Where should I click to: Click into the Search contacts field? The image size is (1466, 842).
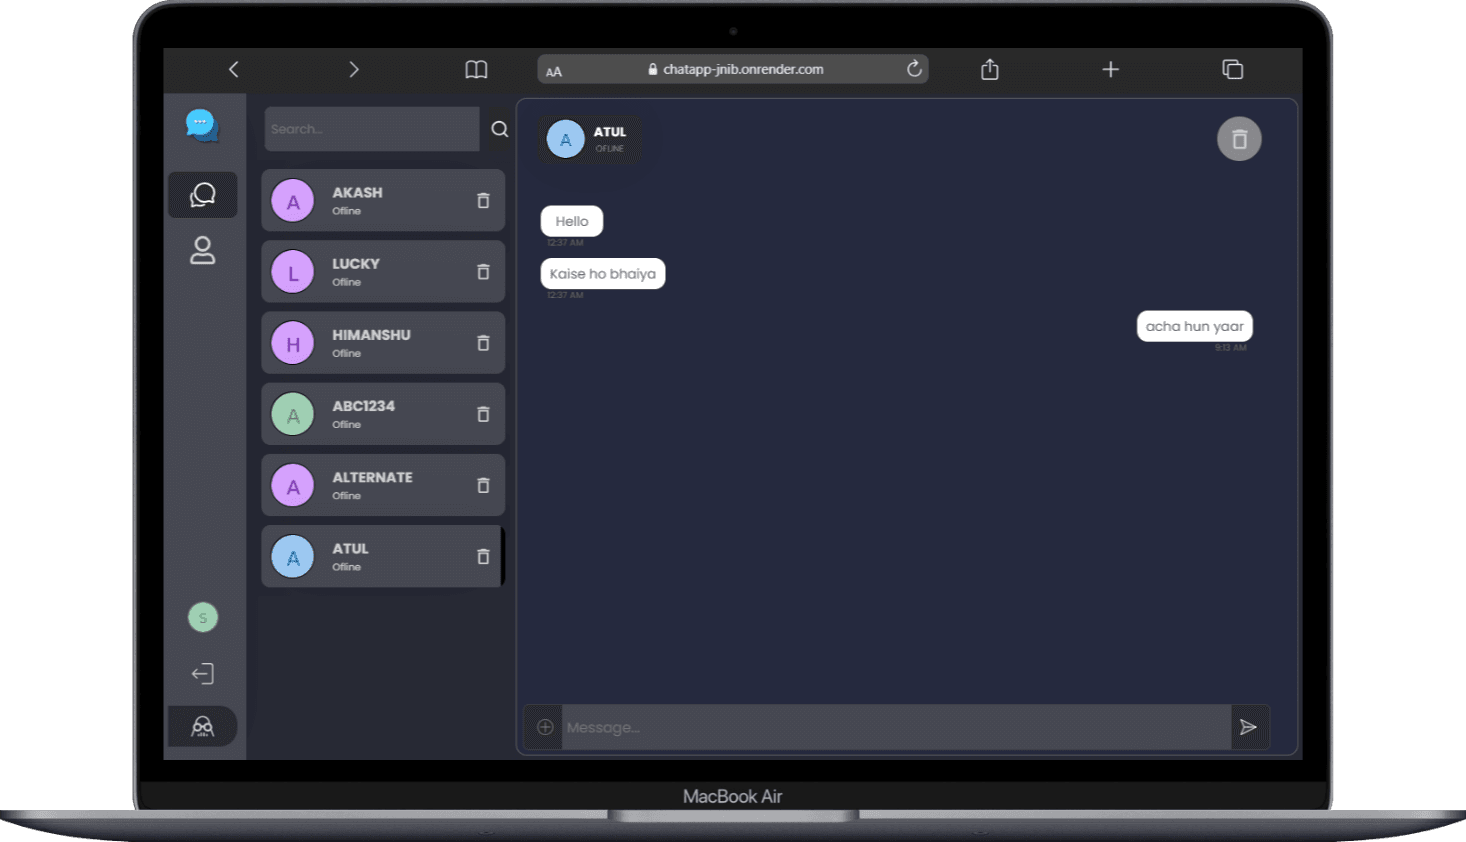pos(371,129)
